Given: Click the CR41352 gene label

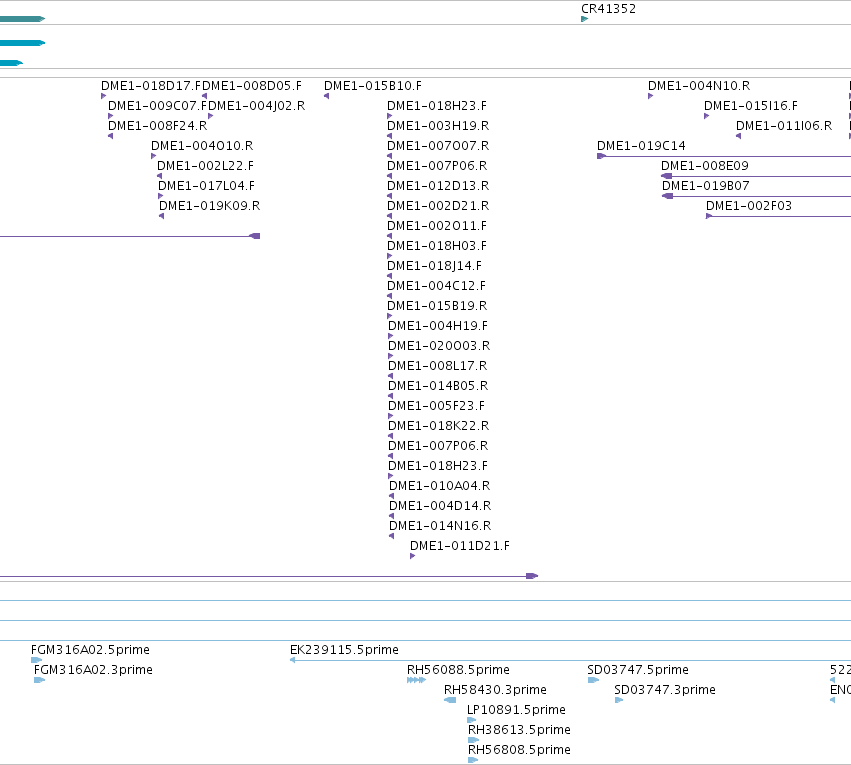Looking at the screenshot, I should (x=608, y=9).
